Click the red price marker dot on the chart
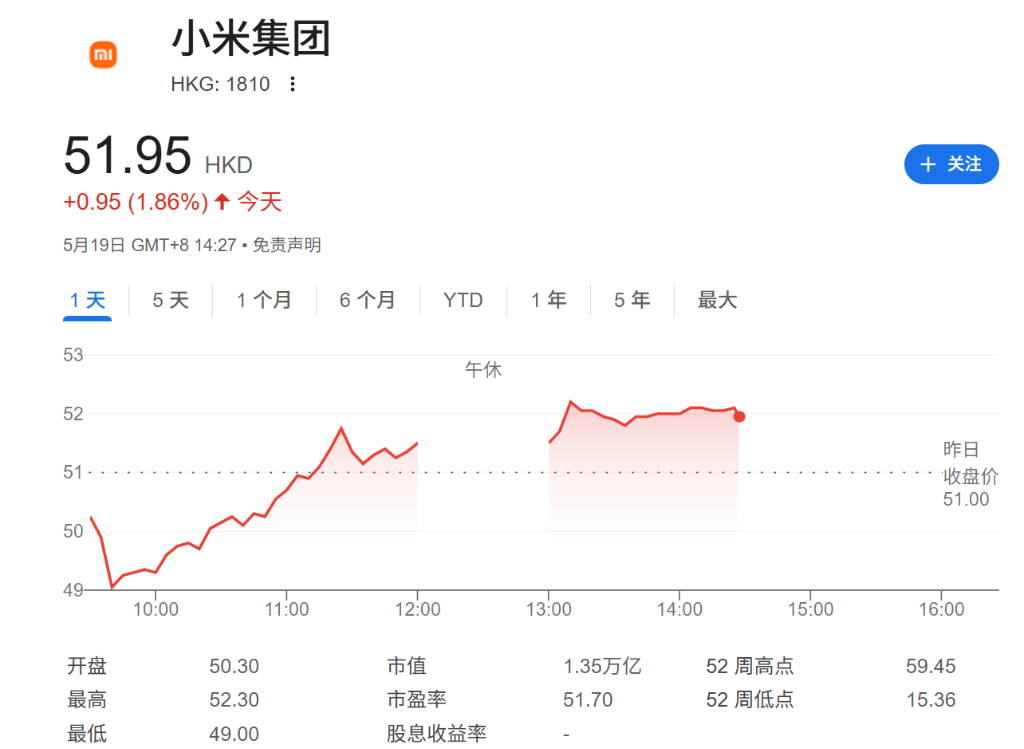Image resolution: width=1024 pixels, height=749 pixels. point(737,415)
